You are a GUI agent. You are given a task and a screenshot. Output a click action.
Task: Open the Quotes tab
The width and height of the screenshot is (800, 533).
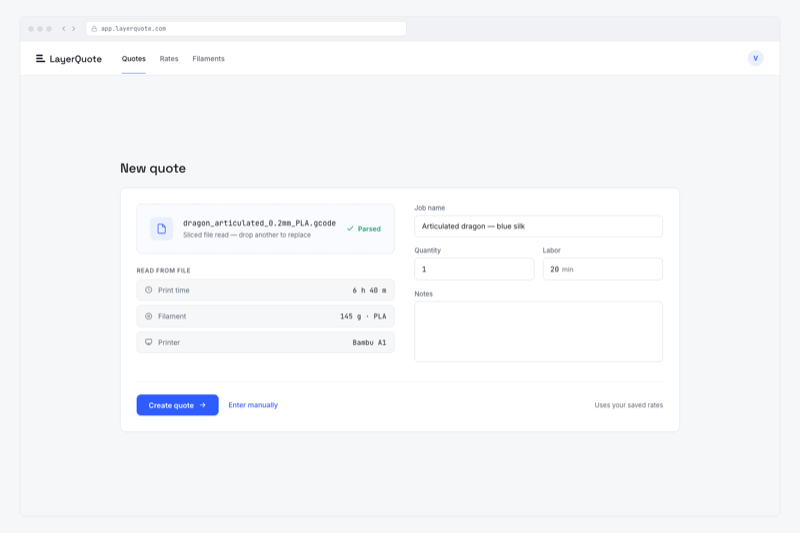[x=134, y=59]
